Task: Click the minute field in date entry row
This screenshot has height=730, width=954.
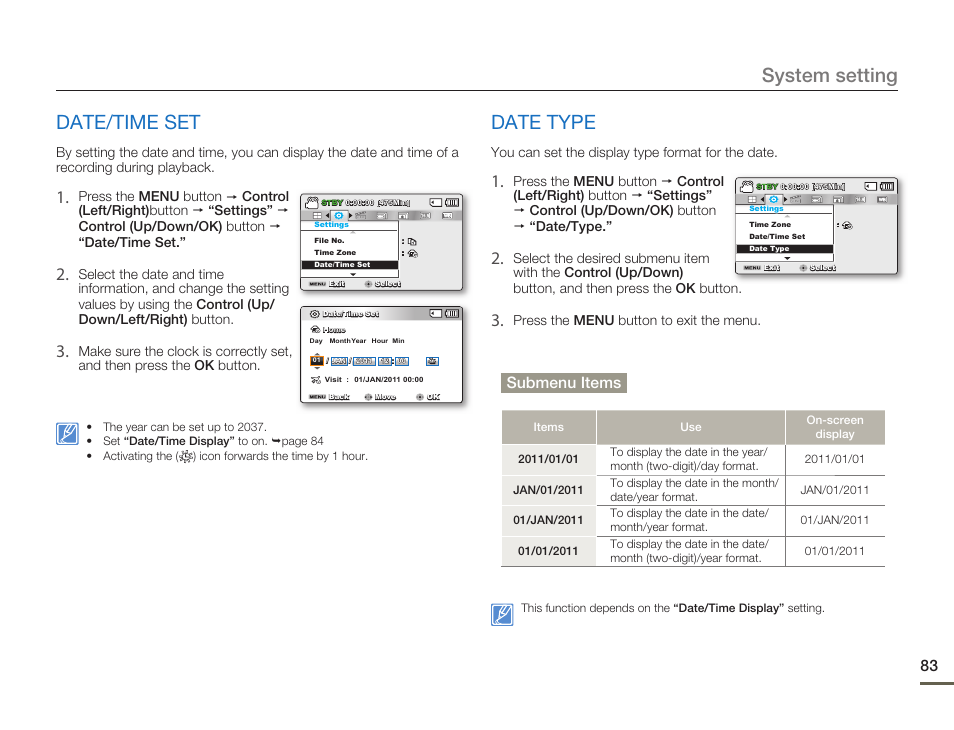Action: [402, 361]
